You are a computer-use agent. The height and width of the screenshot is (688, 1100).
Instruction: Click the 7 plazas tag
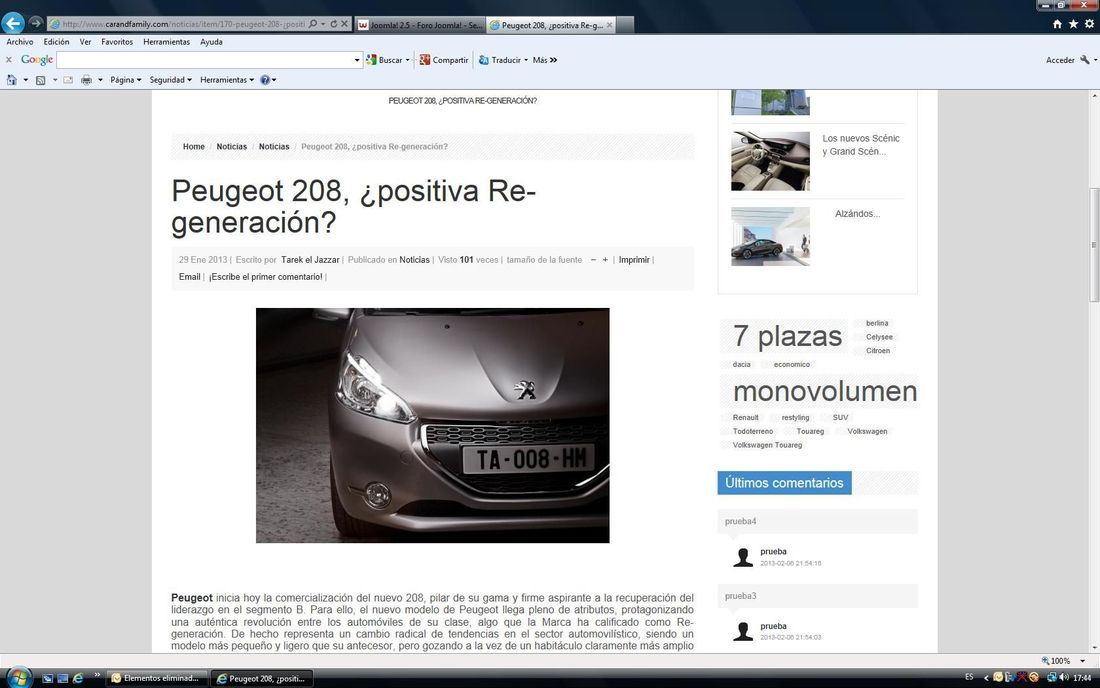(x=787, y=337)
